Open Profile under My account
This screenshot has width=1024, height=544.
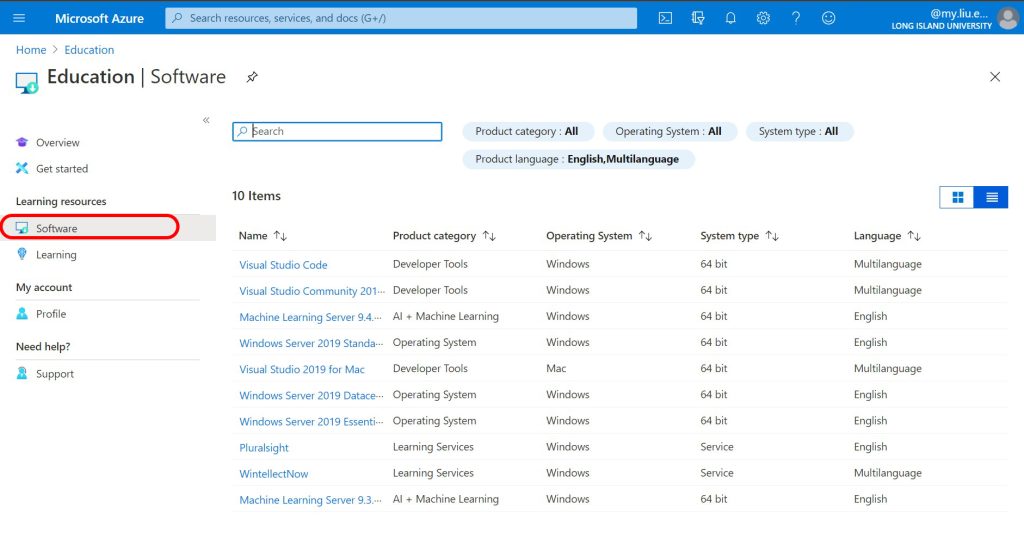(51, 314)
